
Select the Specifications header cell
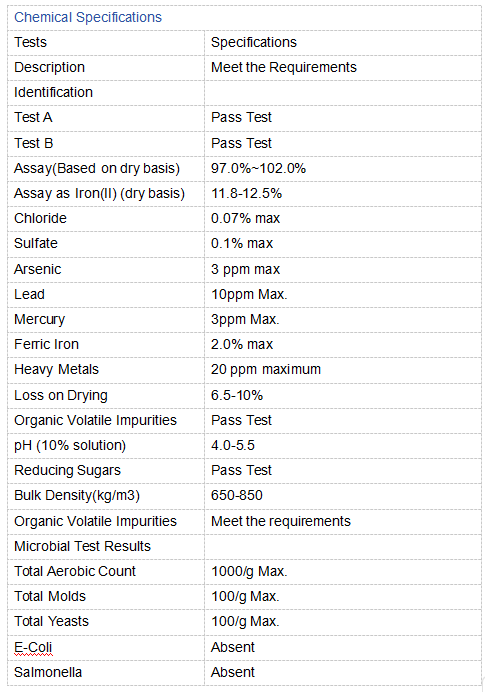coord(343,43)
